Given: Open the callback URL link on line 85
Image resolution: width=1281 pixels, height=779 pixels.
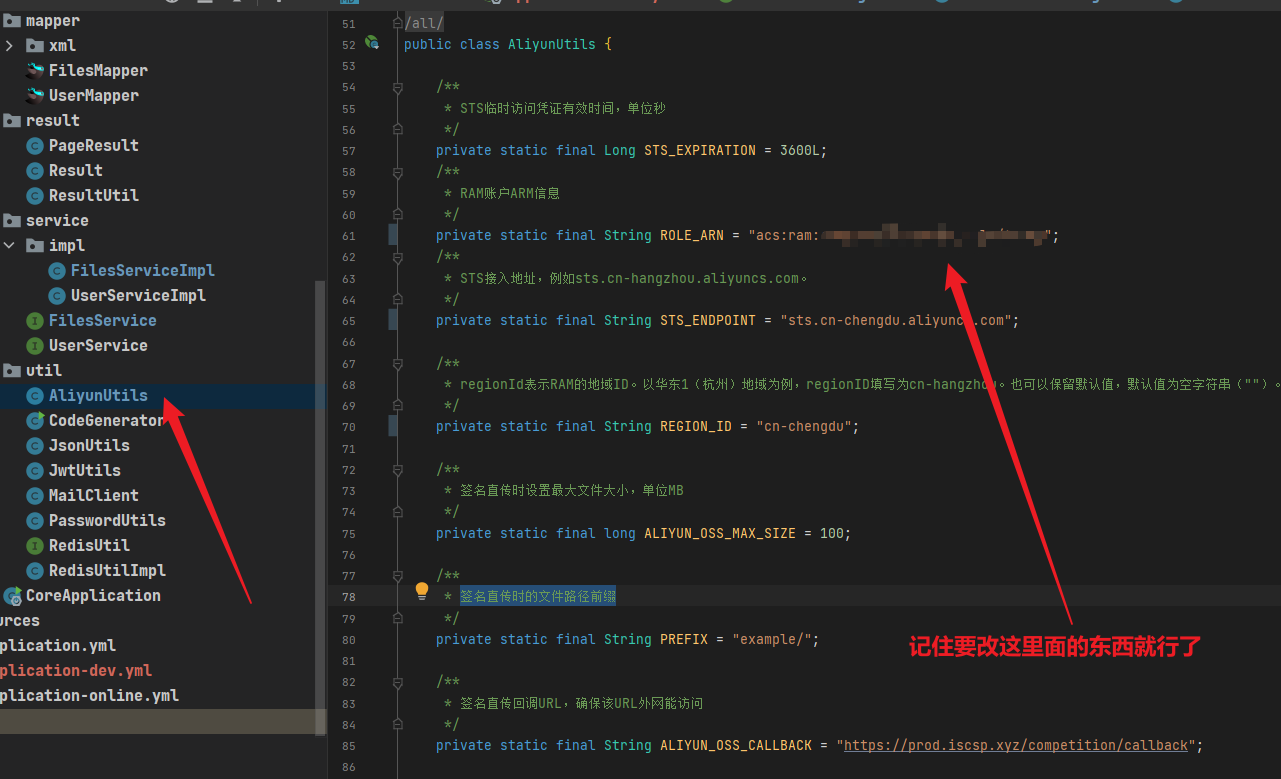Looking at the screenshot, I should pos(1016,745).
